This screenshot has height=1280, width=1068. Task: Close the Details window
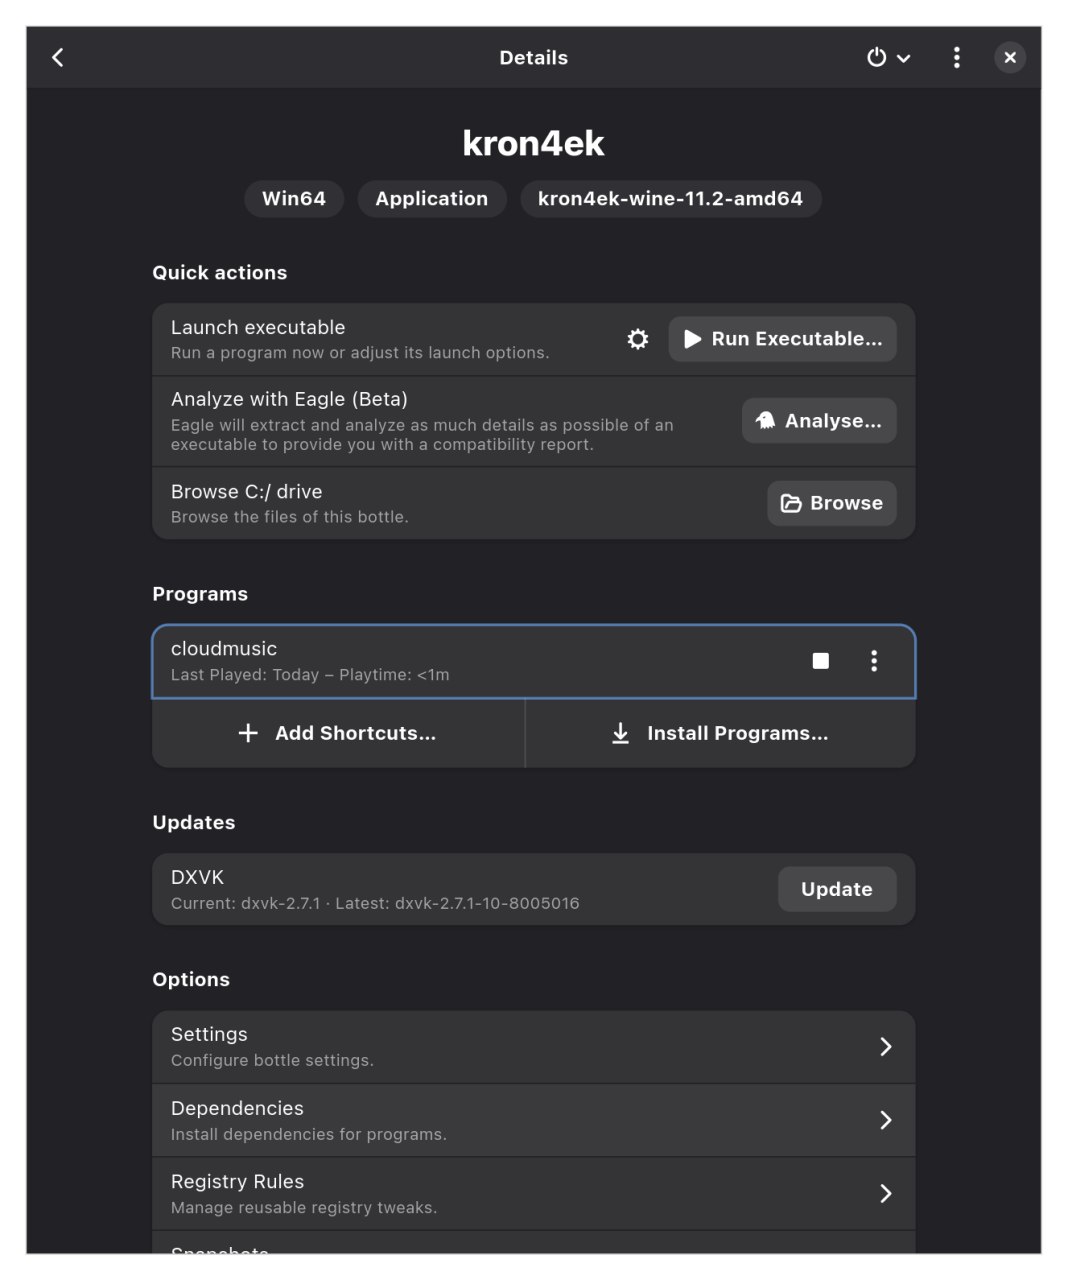pyautogui.click(x=1010, y=58)
